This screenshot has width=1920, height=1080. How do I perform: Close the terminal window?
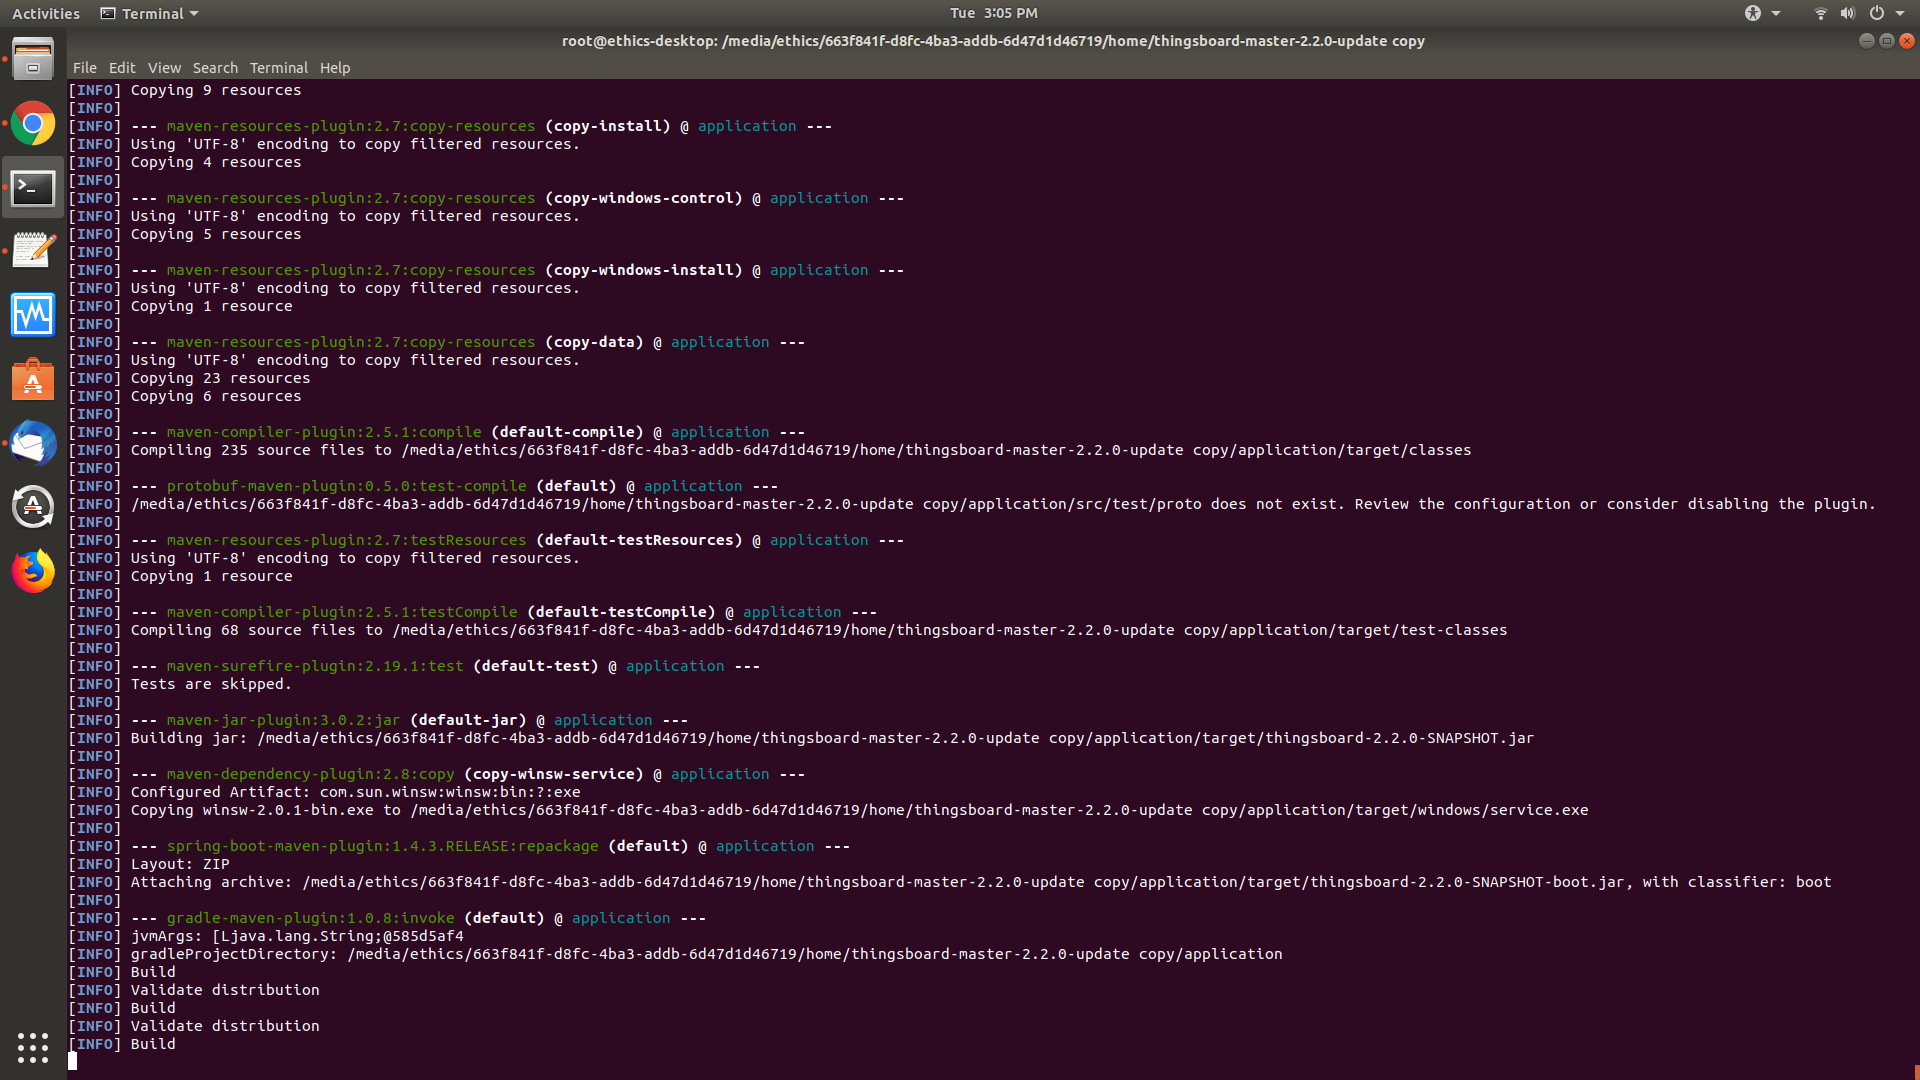click(1907, 41)
